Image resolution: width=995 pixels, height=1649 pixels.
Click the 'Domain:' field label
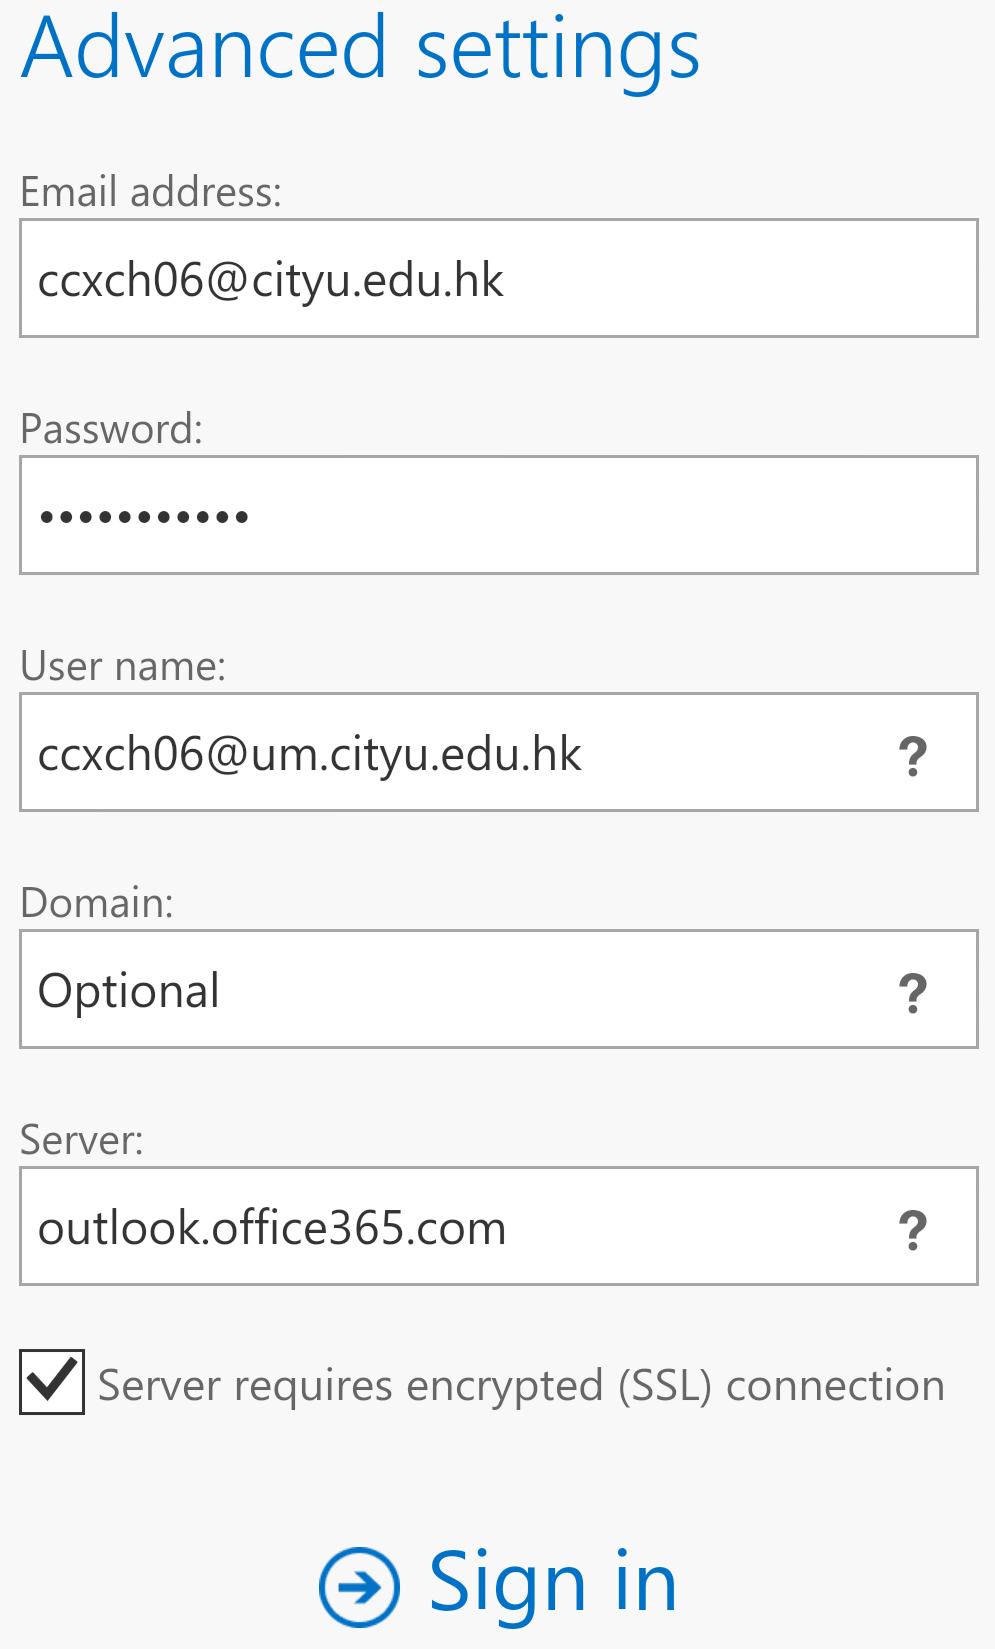[x=97, y=903]
